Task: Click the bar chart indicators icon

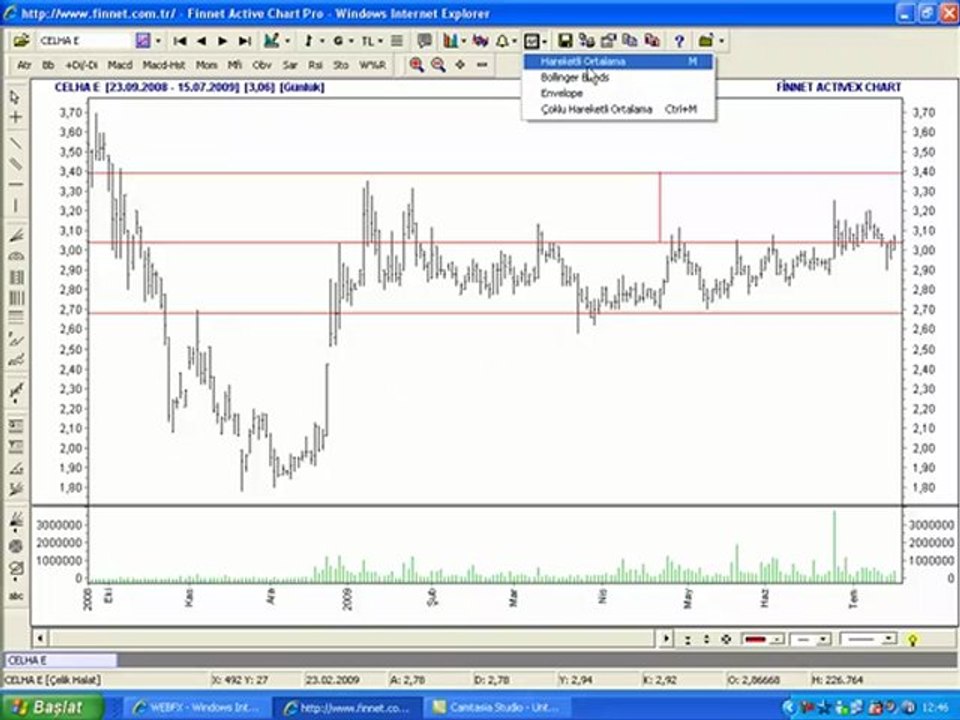Action: [451, 41]
